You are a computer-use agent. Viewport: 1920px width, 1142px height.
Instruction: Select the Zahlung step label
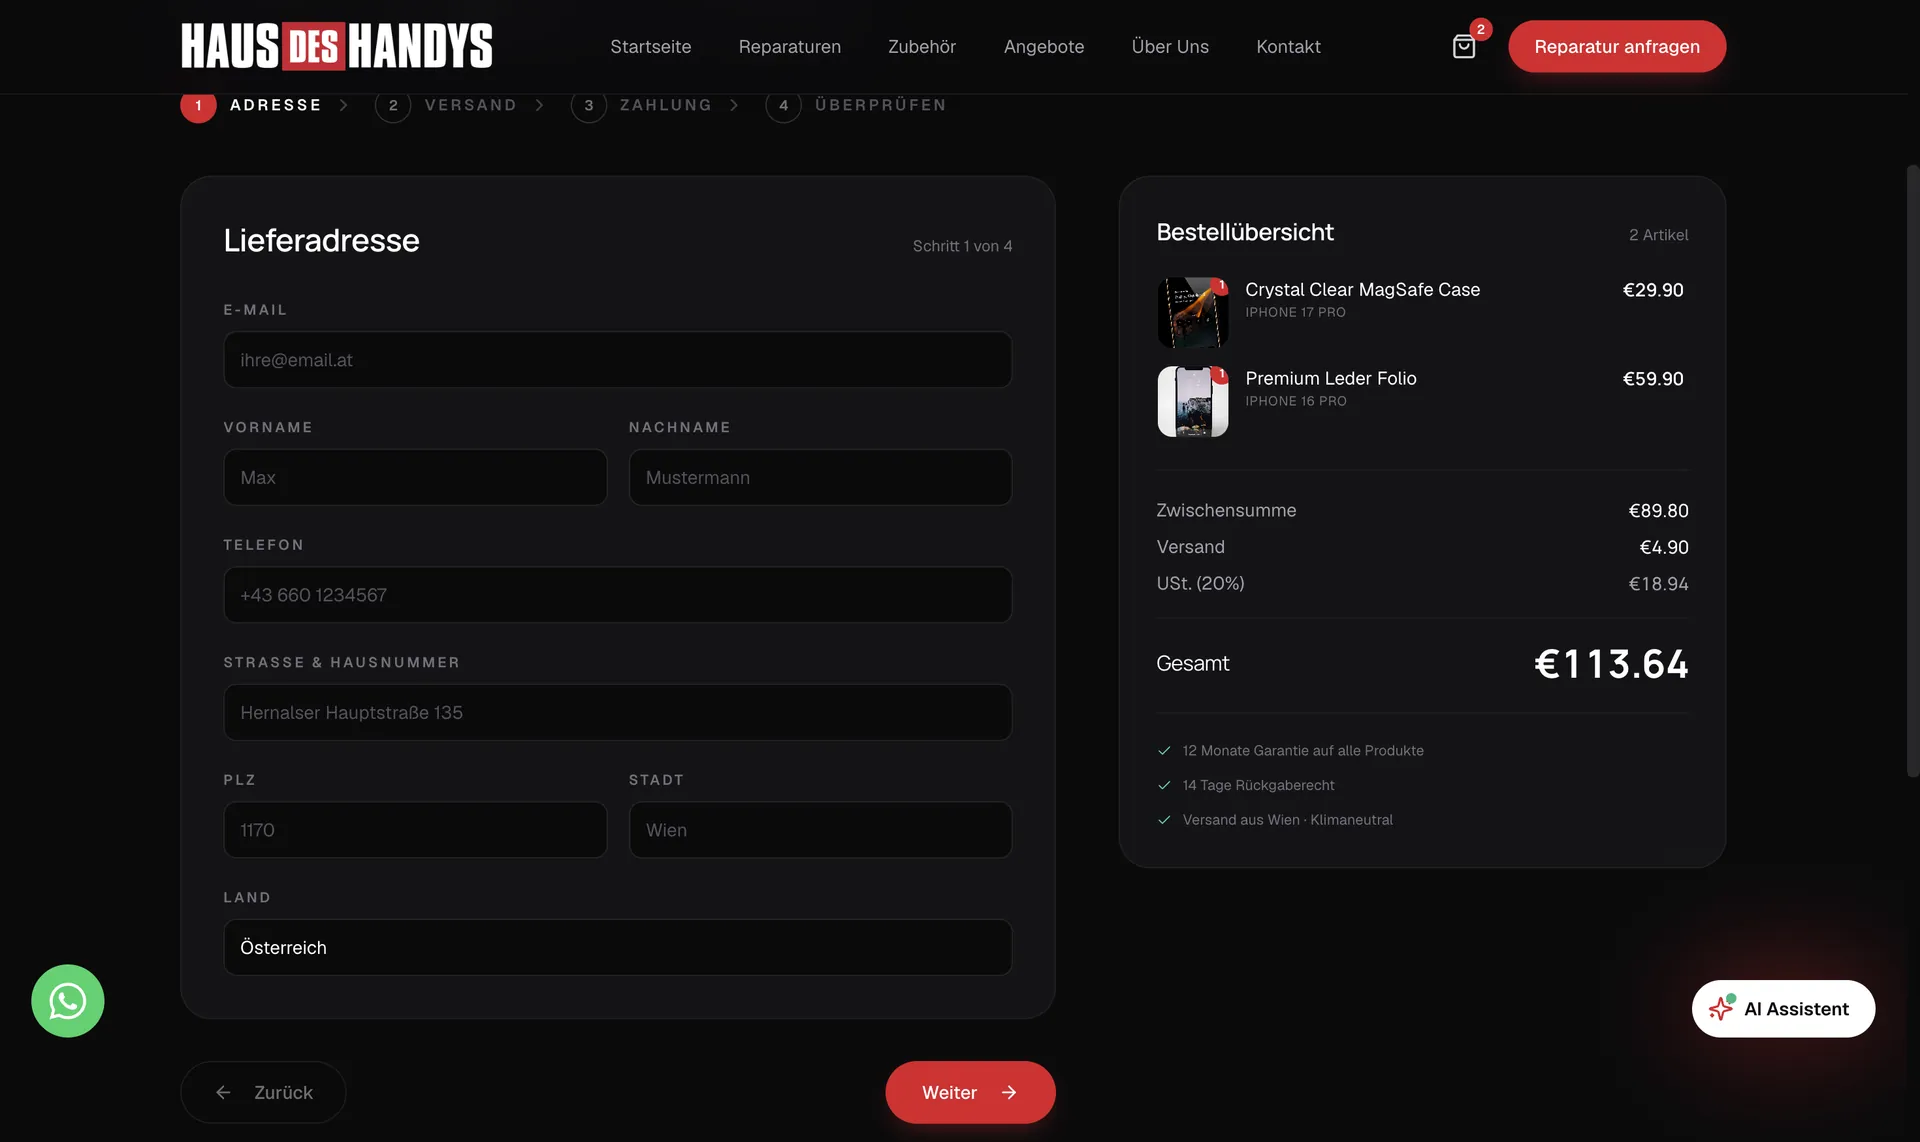click(666, 105)
